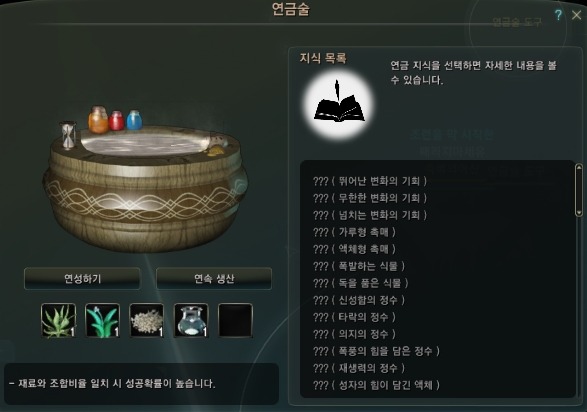This screenshot has height=412, width=587.
Task: Click the open book knowledge icon
Action: coord(339,105)
